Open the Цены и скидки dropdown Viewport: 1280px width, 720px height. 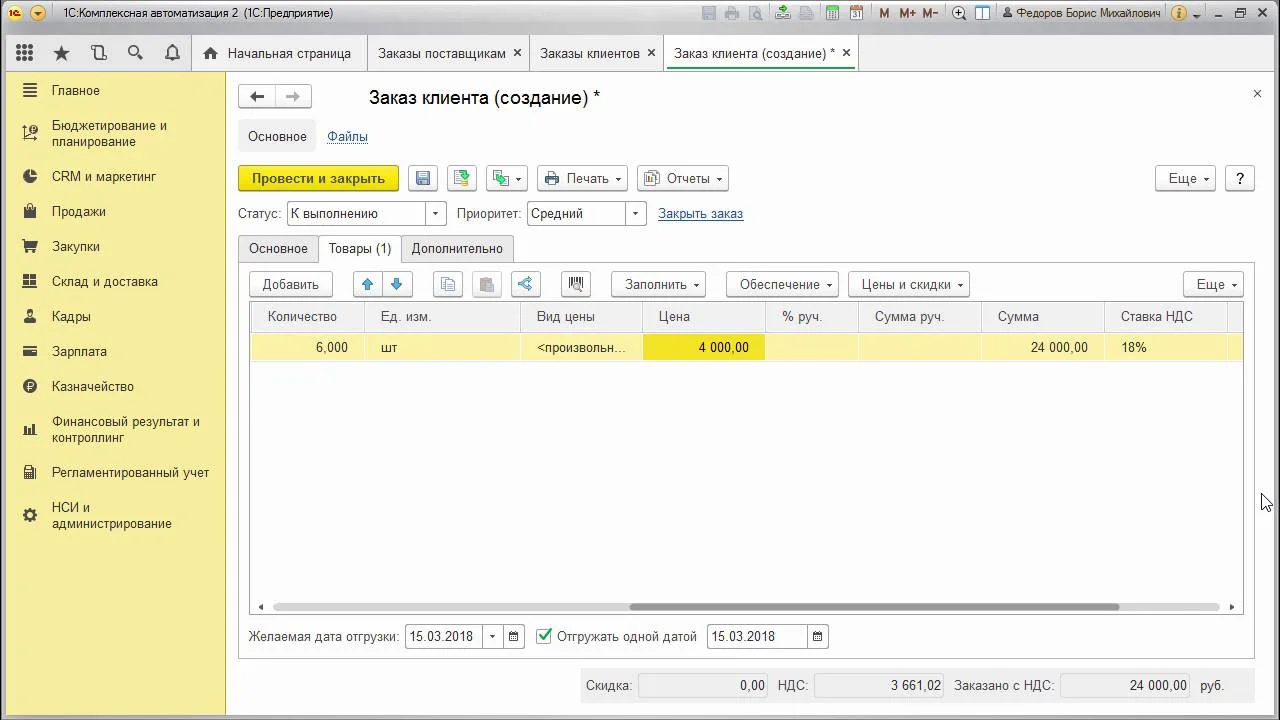tap(908, 284)
